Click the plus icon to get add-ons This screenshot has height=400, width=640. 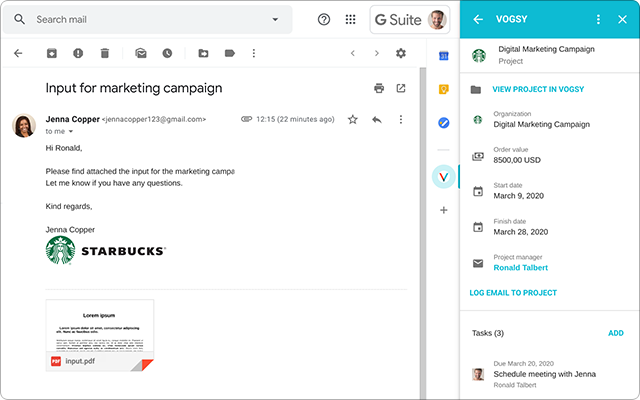444,210
